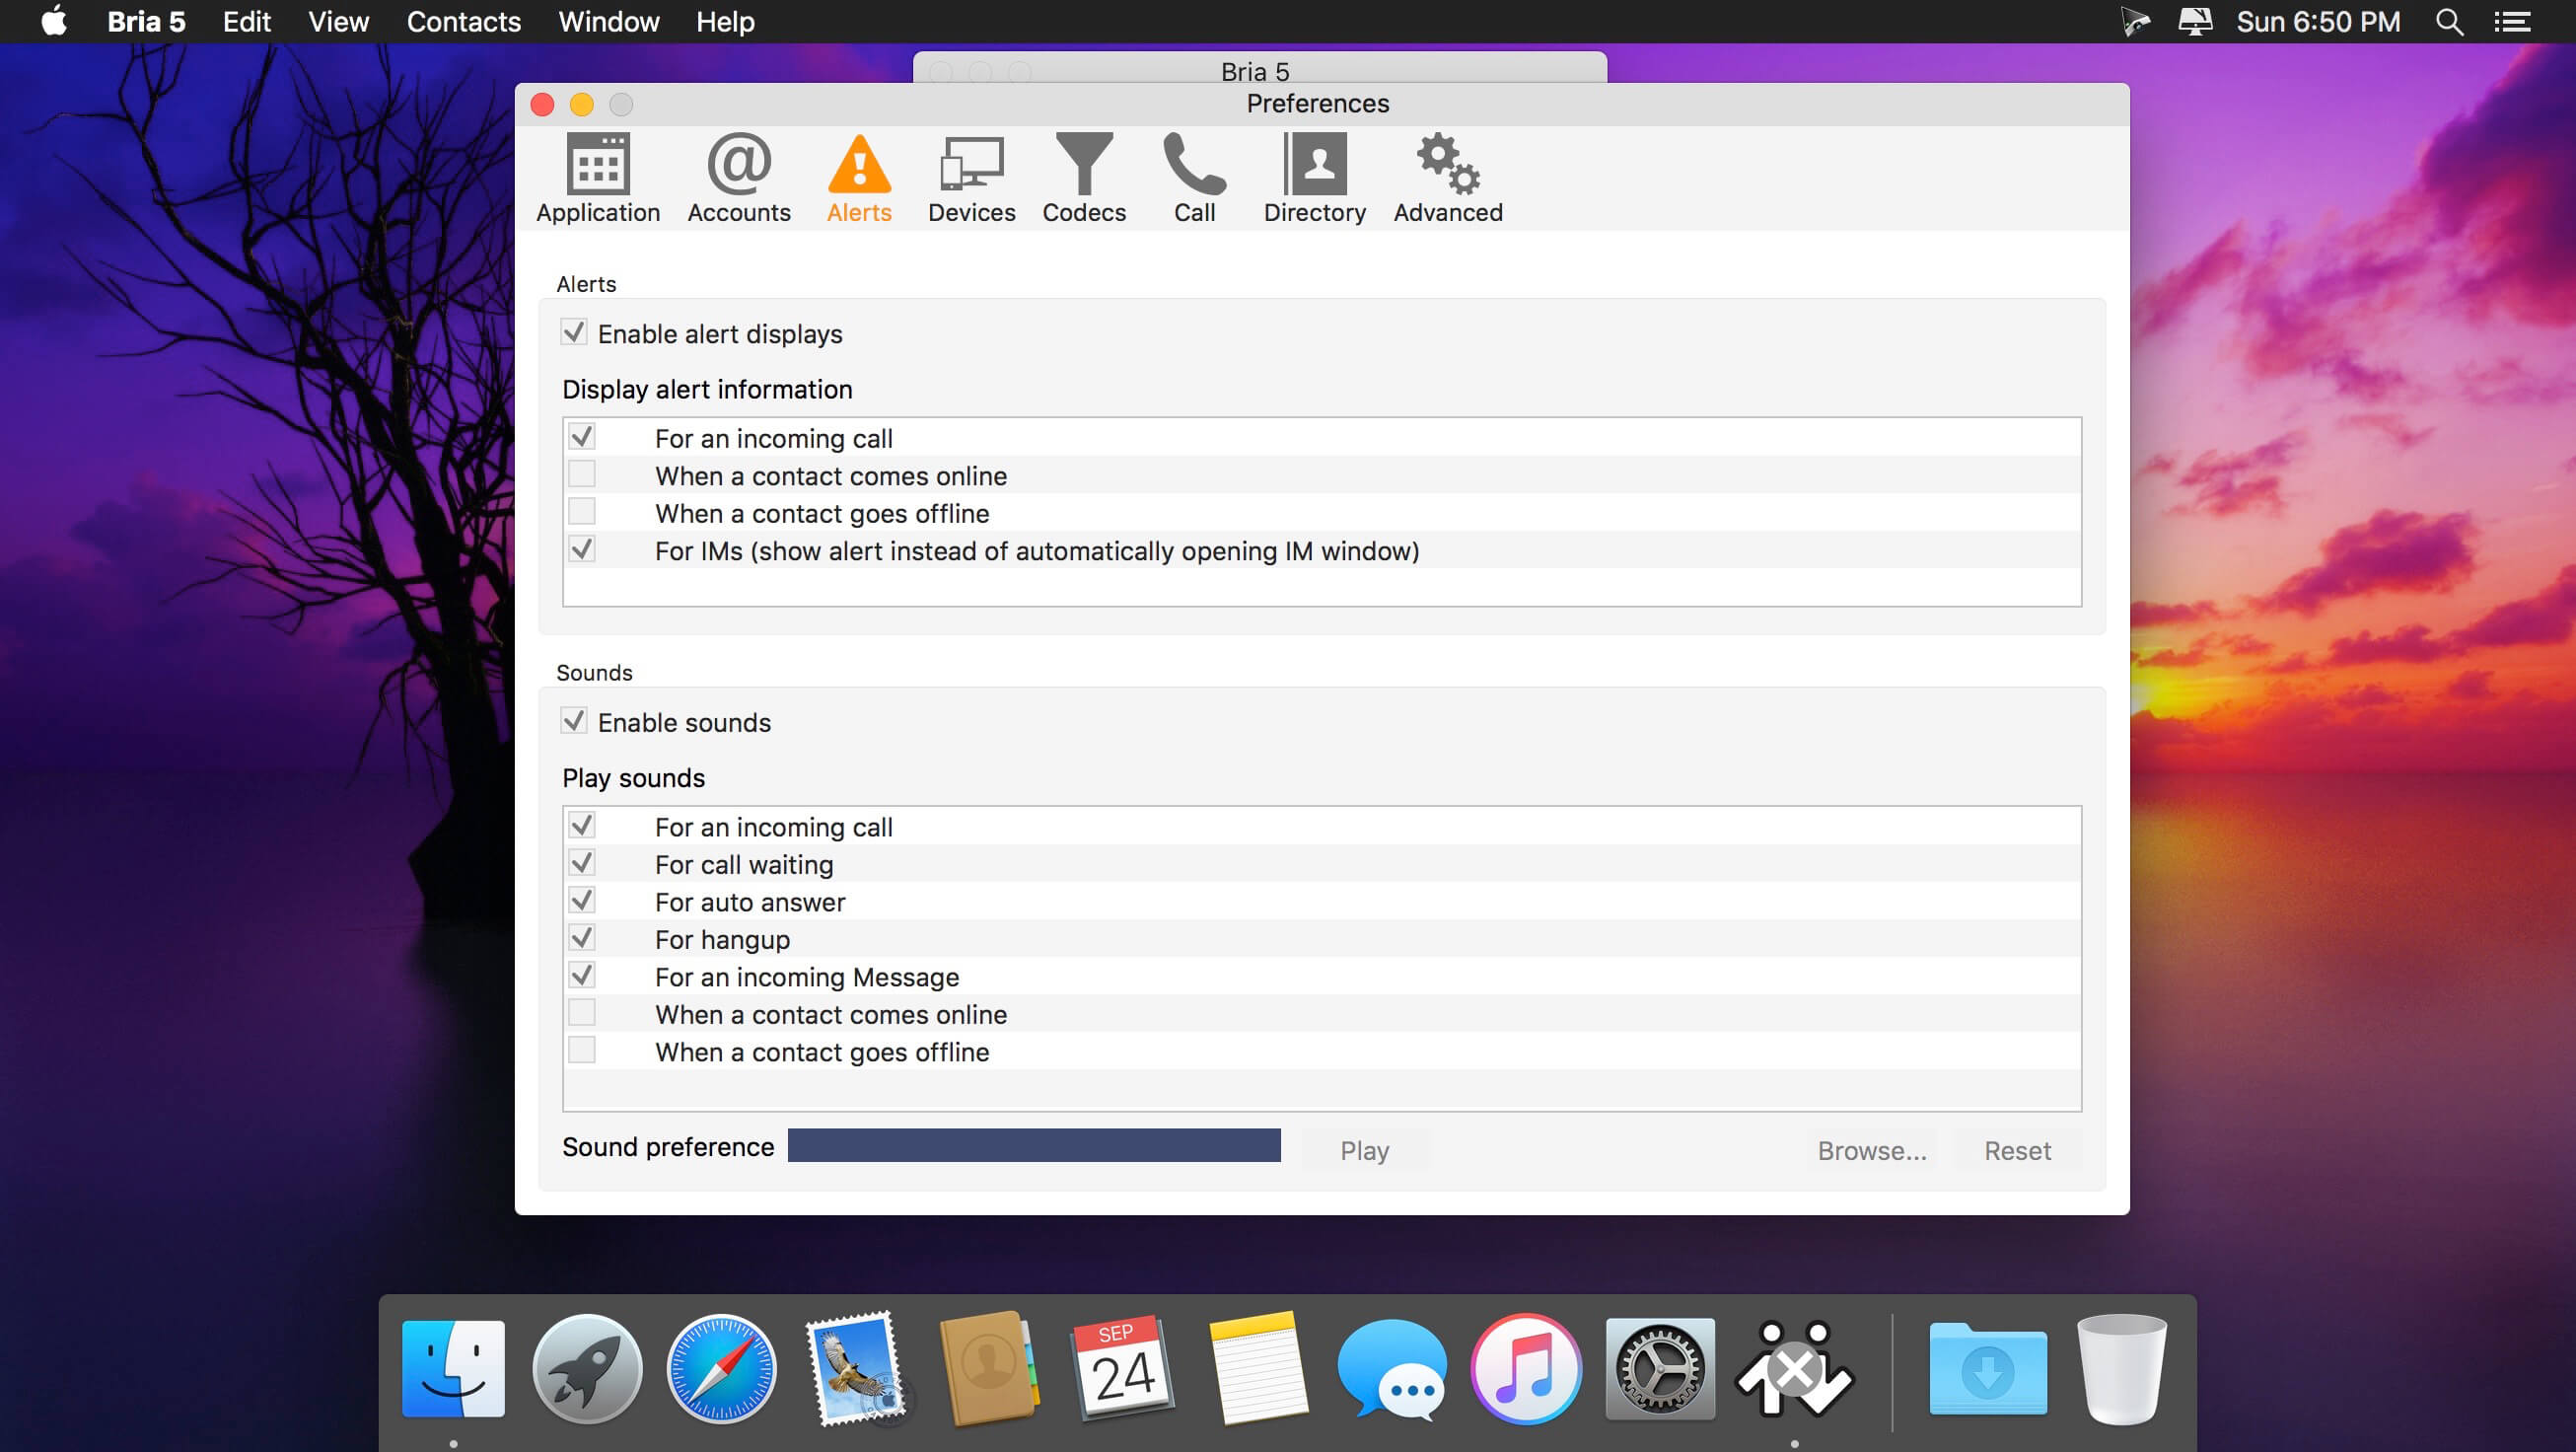Launch Launchpad rocket in the dock
The height and width of the screenshot is (1452, 2576).
pyautogui.click(x=587, y=1368)
